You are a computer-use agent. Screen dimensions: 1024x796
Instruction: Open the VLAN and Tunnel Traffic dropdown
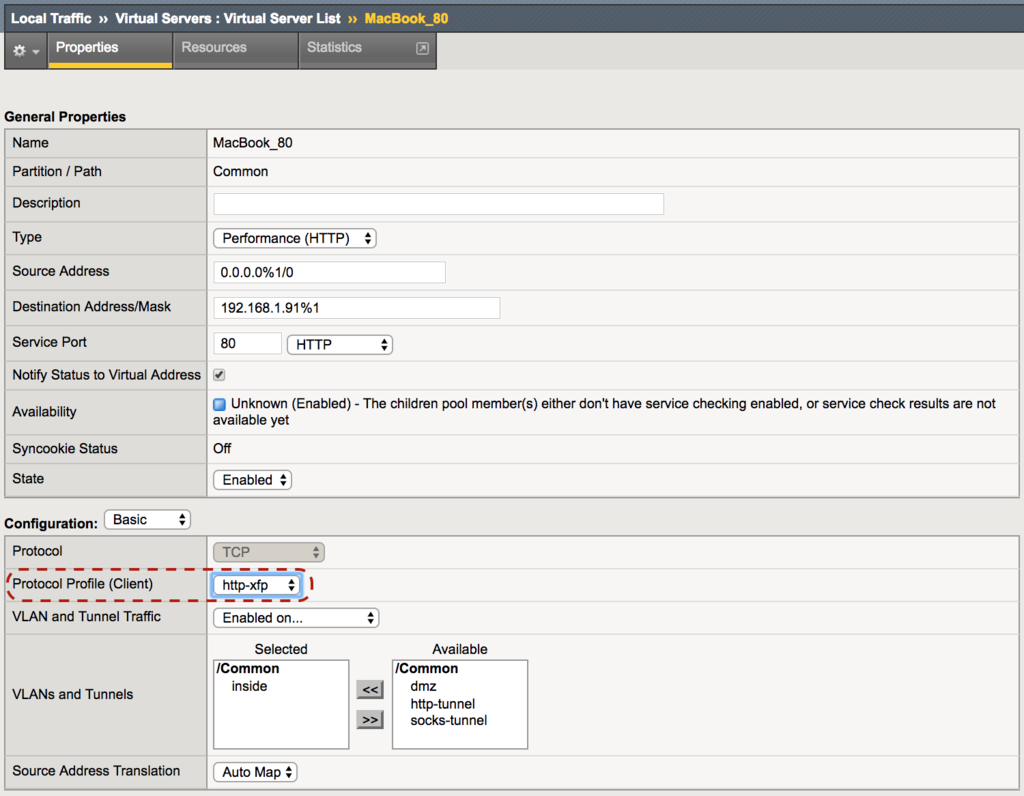click(x=294, y=617)
